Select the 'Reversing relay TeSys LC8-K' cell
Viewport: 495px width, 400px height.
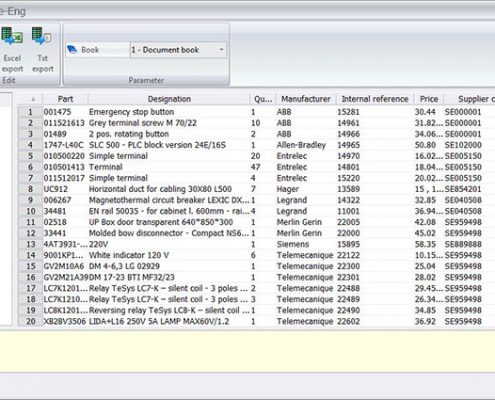[169, 310]
